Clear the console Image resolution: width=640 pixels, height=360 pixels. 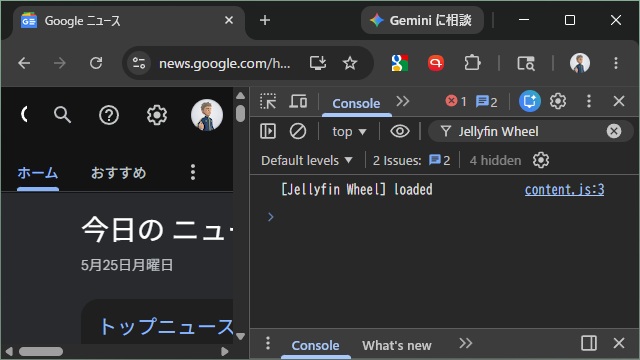click(x=298, y=131)
